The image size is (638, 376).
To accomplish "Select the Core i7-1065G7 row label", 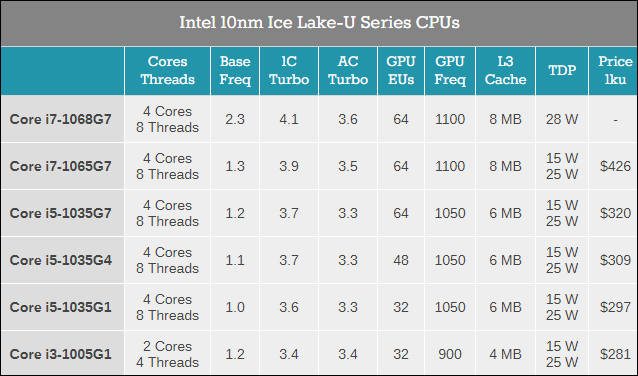I will click(61, 166).
